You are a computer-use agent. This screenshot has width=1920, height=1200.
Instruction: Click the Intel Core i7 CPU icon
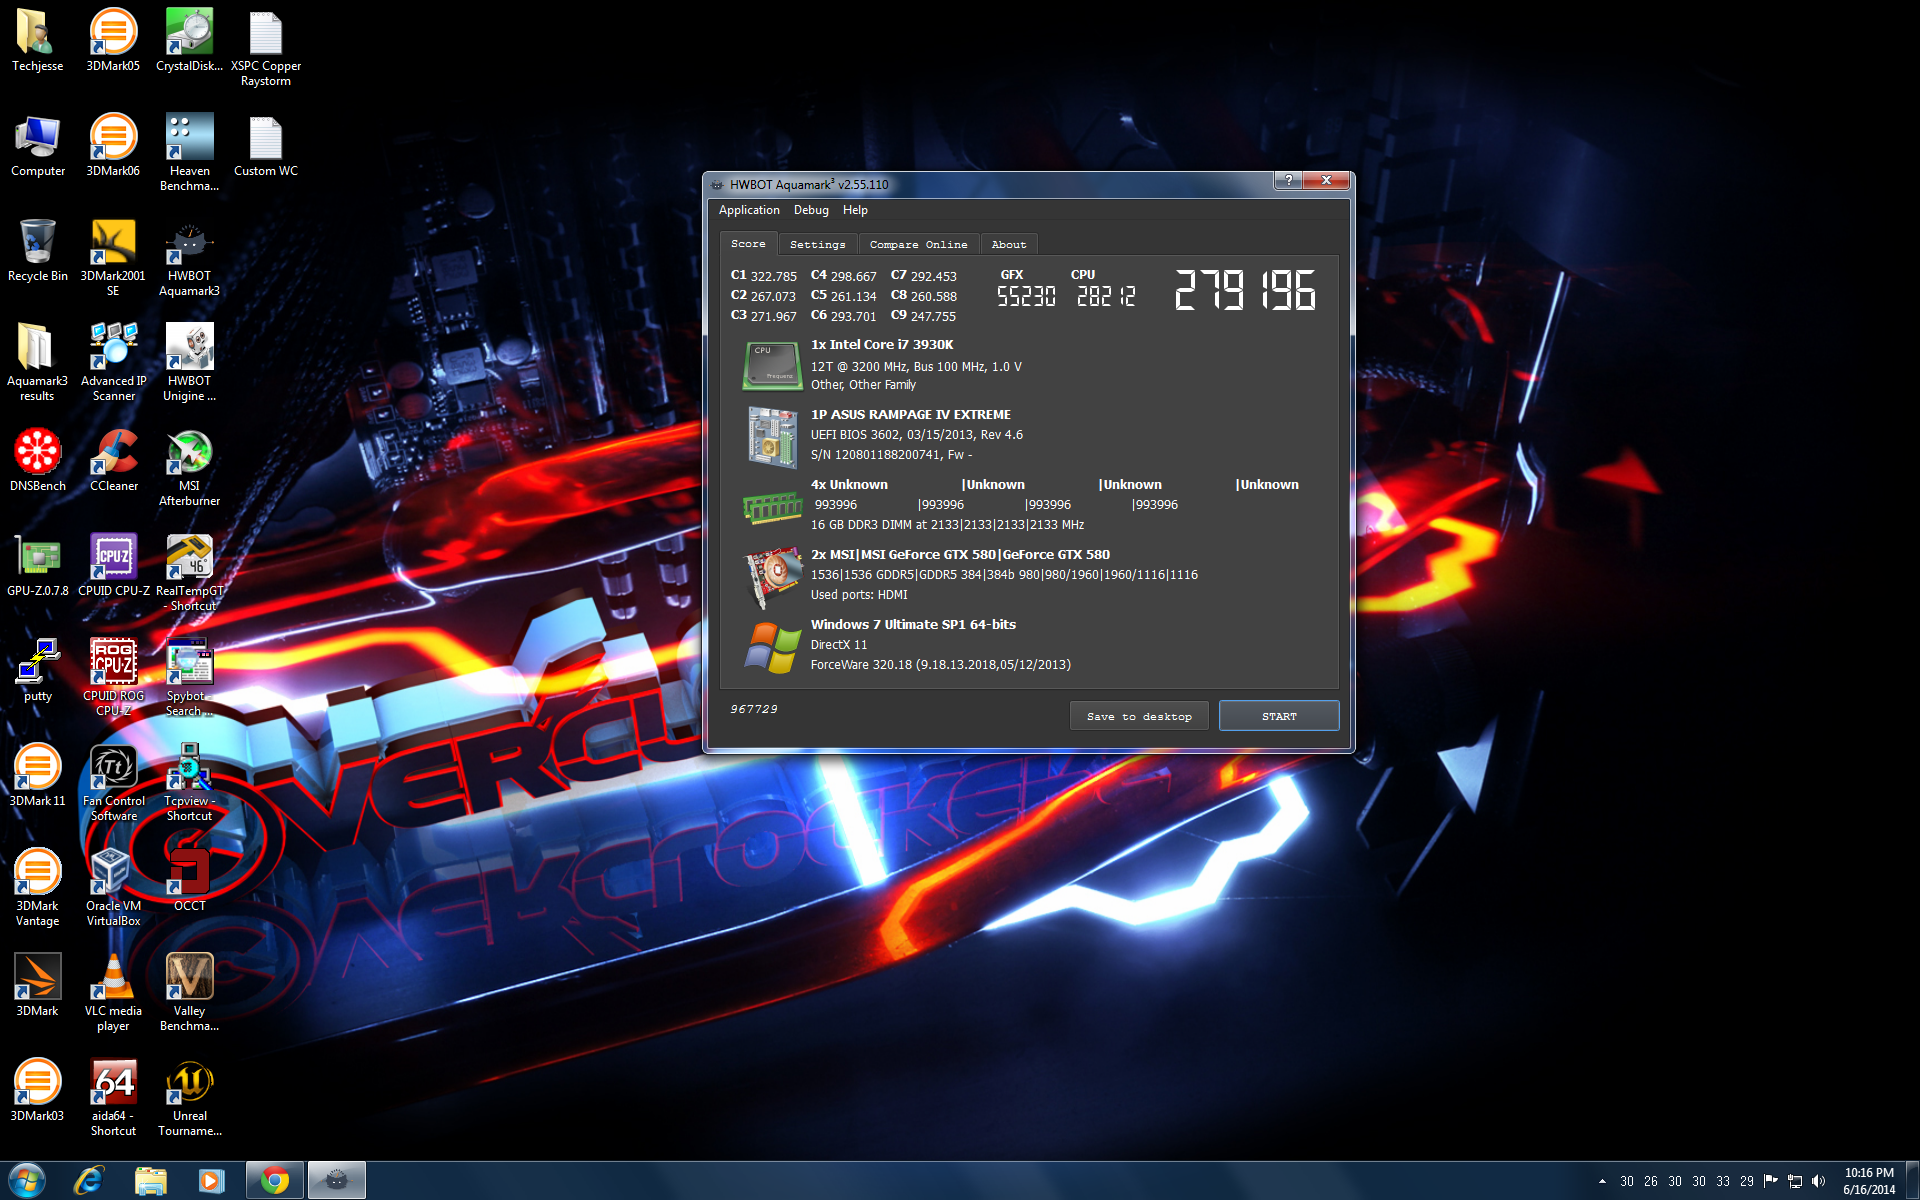772,365
